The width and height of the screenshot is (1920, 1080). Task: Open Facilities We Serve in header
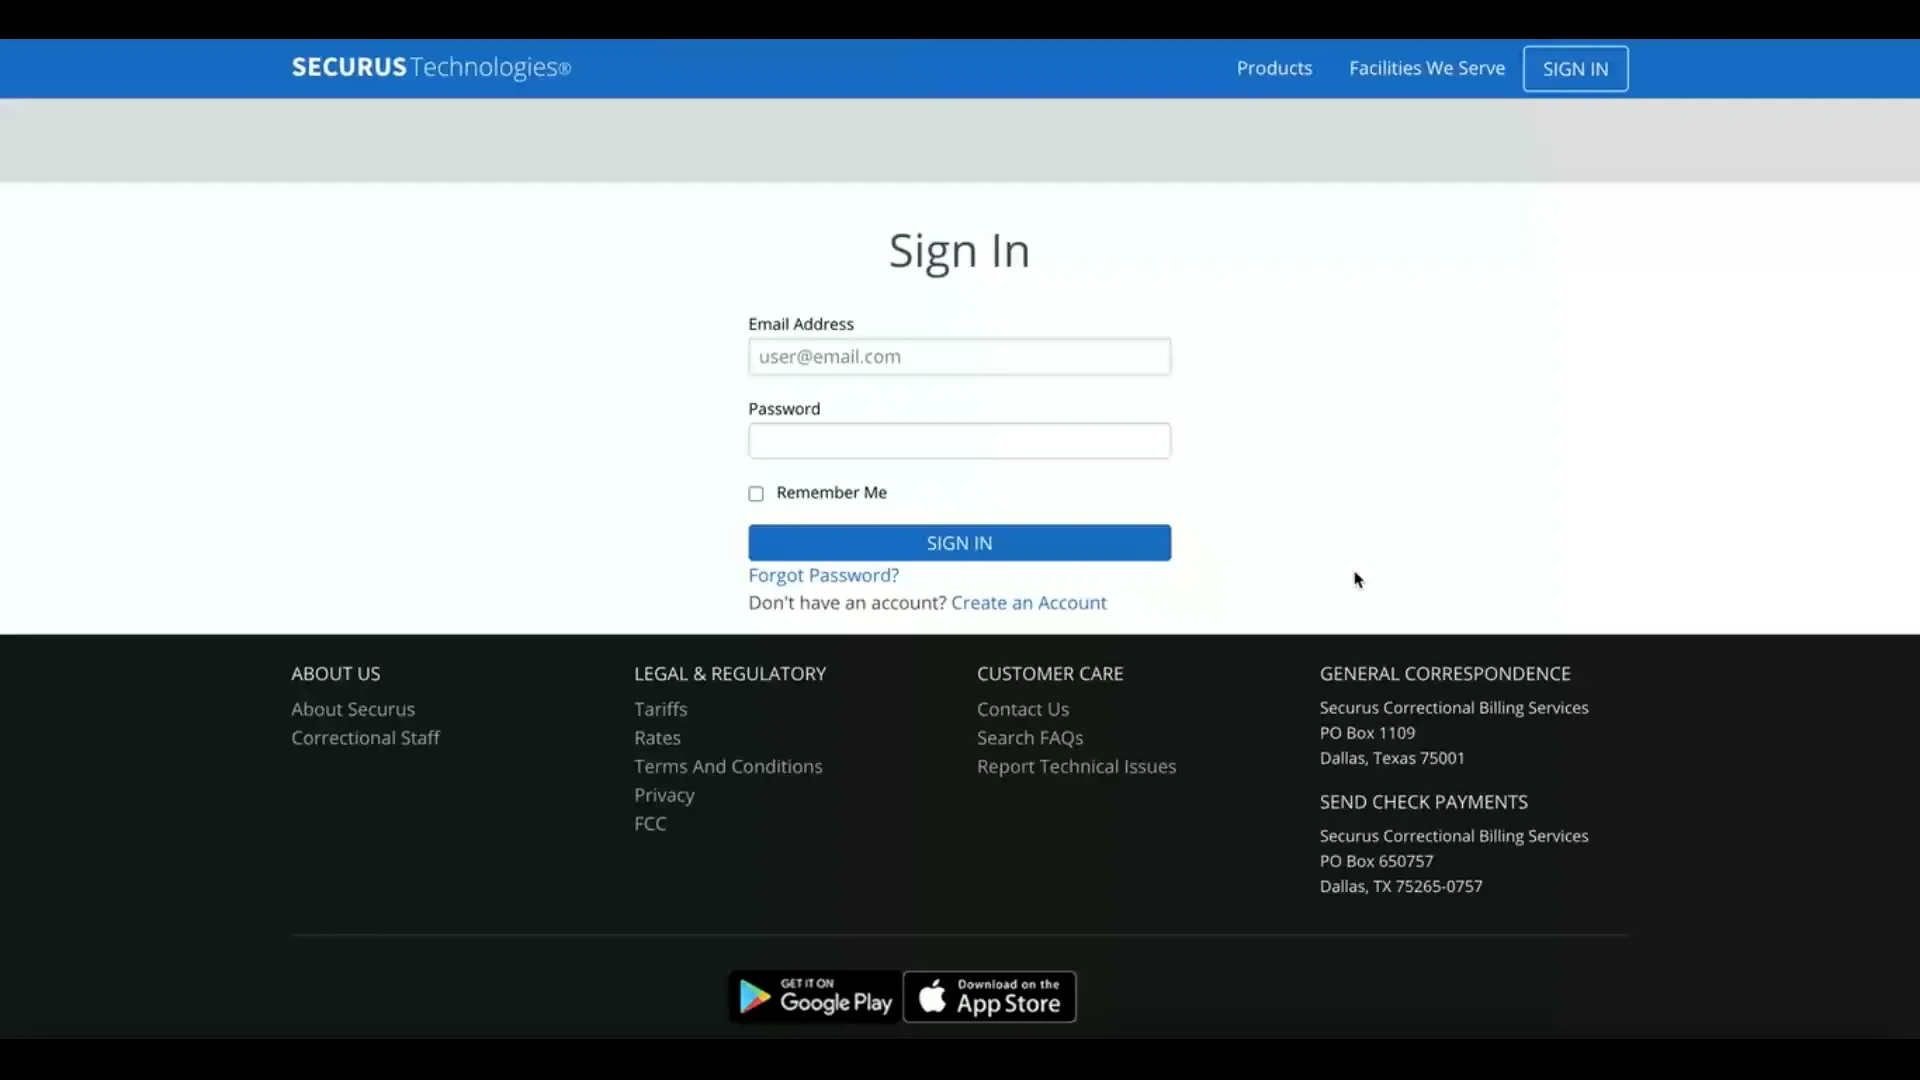1426,68
